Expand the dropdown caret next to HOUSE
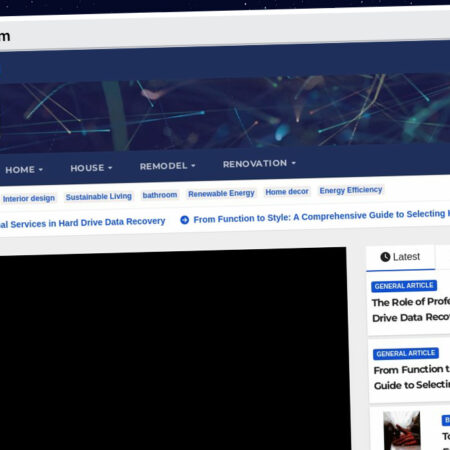Image resolution: width=450 pixels, height=450 pixels. [x=110, y=168]
